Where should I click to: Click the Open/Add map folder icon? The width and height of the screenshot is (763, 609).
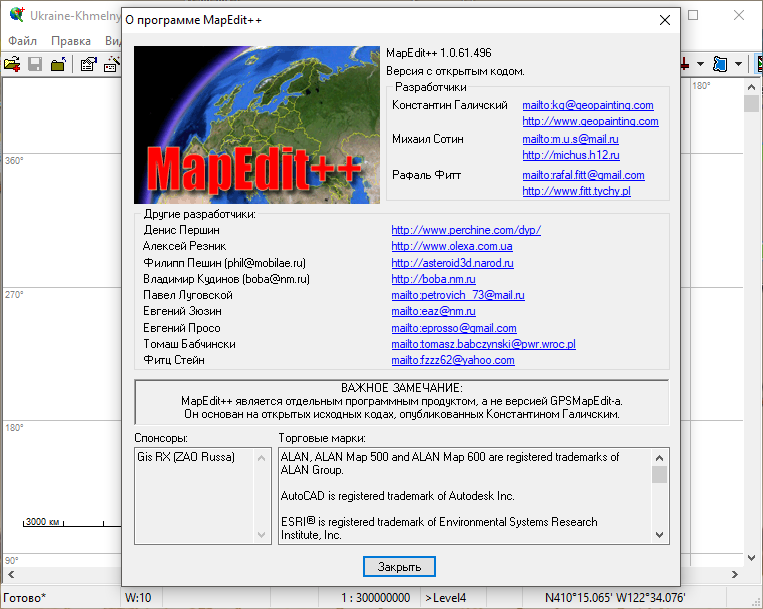pyautogui.click(x=12, y=64)
